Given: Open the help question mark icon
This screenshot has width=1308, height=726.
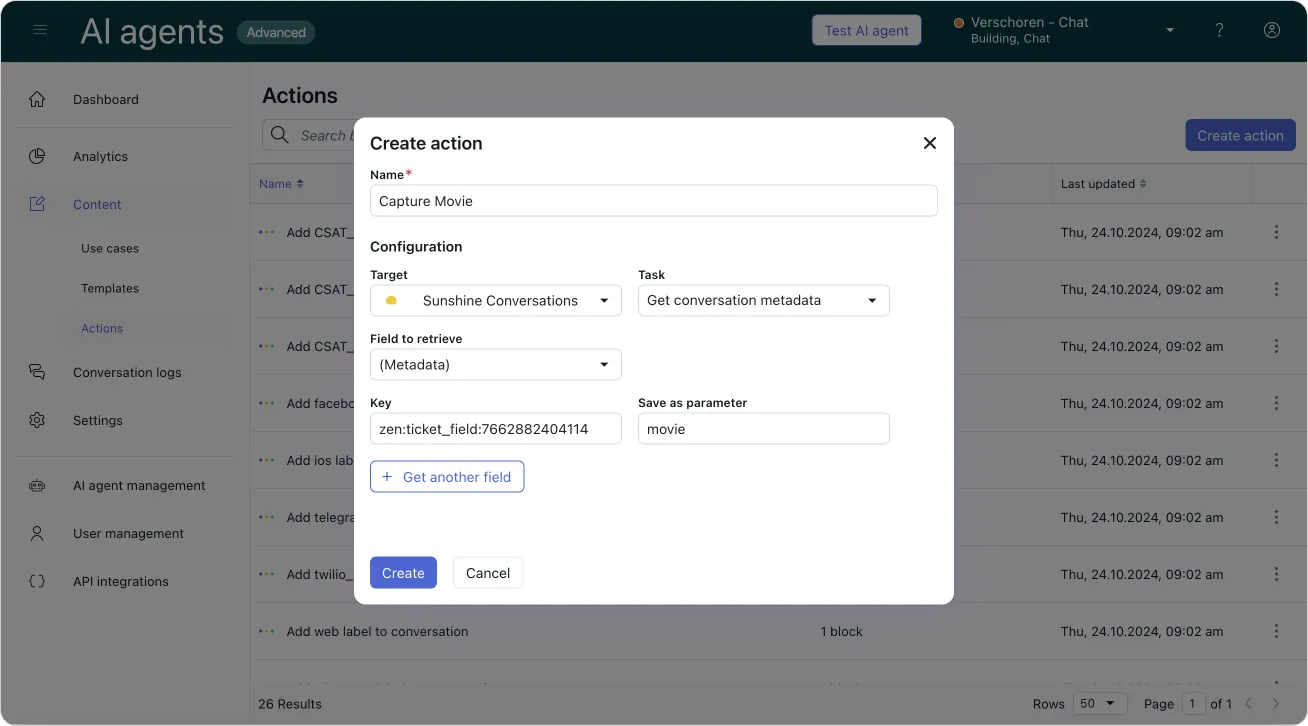Looking at the screenshot, I should pos(1219,30).
